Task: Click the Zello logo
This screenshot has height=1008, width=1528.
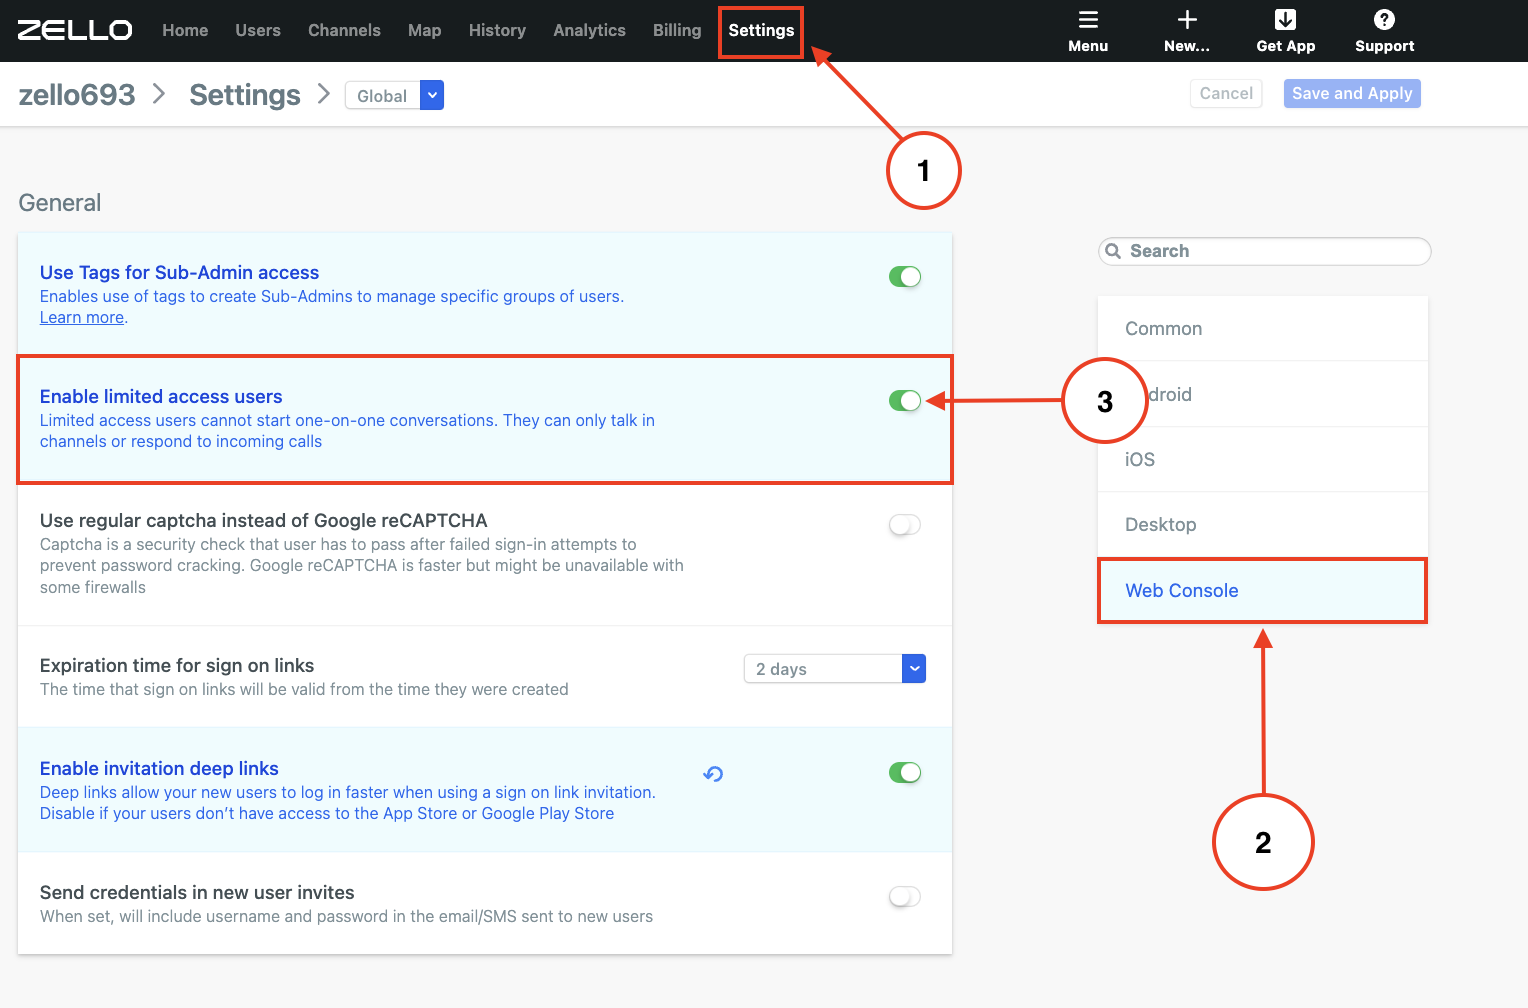Action: (75, 30)
